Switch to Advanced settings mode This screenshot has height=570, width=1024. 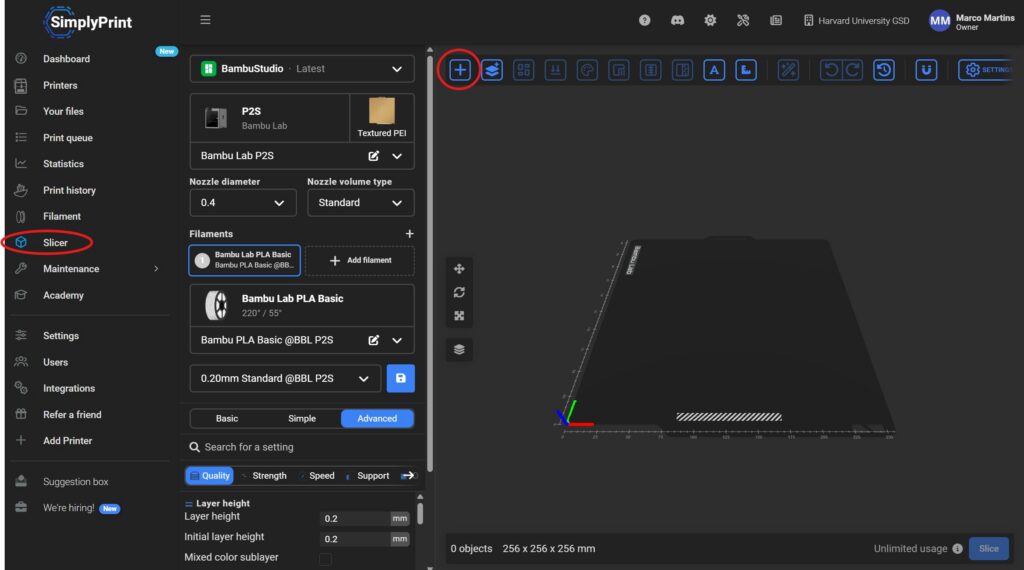point(377,419)
